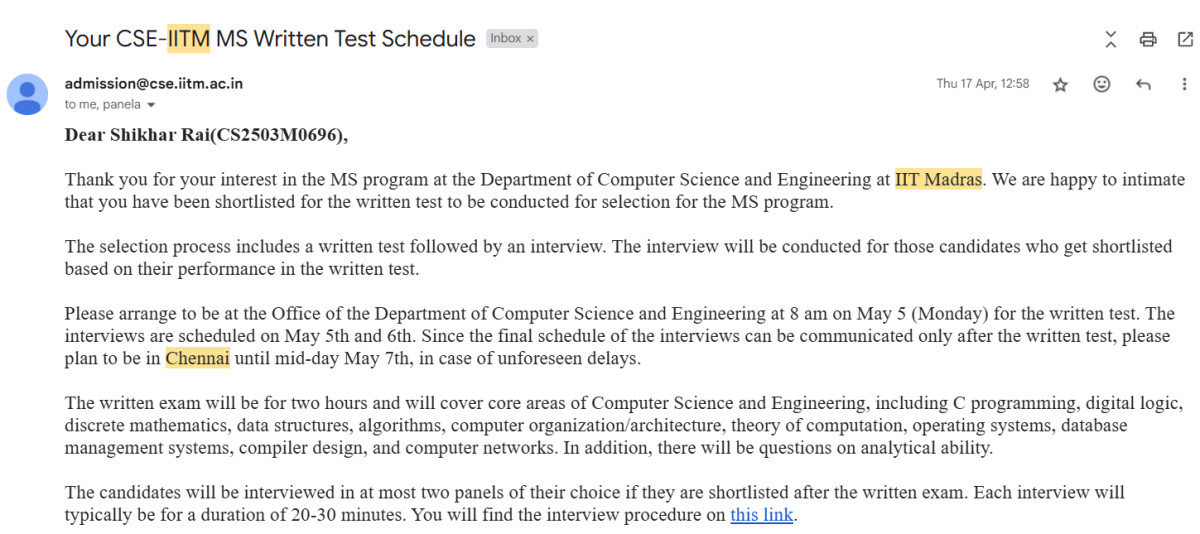
Task: Click the 'to me, panela' recipients text
Action: [102, 104]
